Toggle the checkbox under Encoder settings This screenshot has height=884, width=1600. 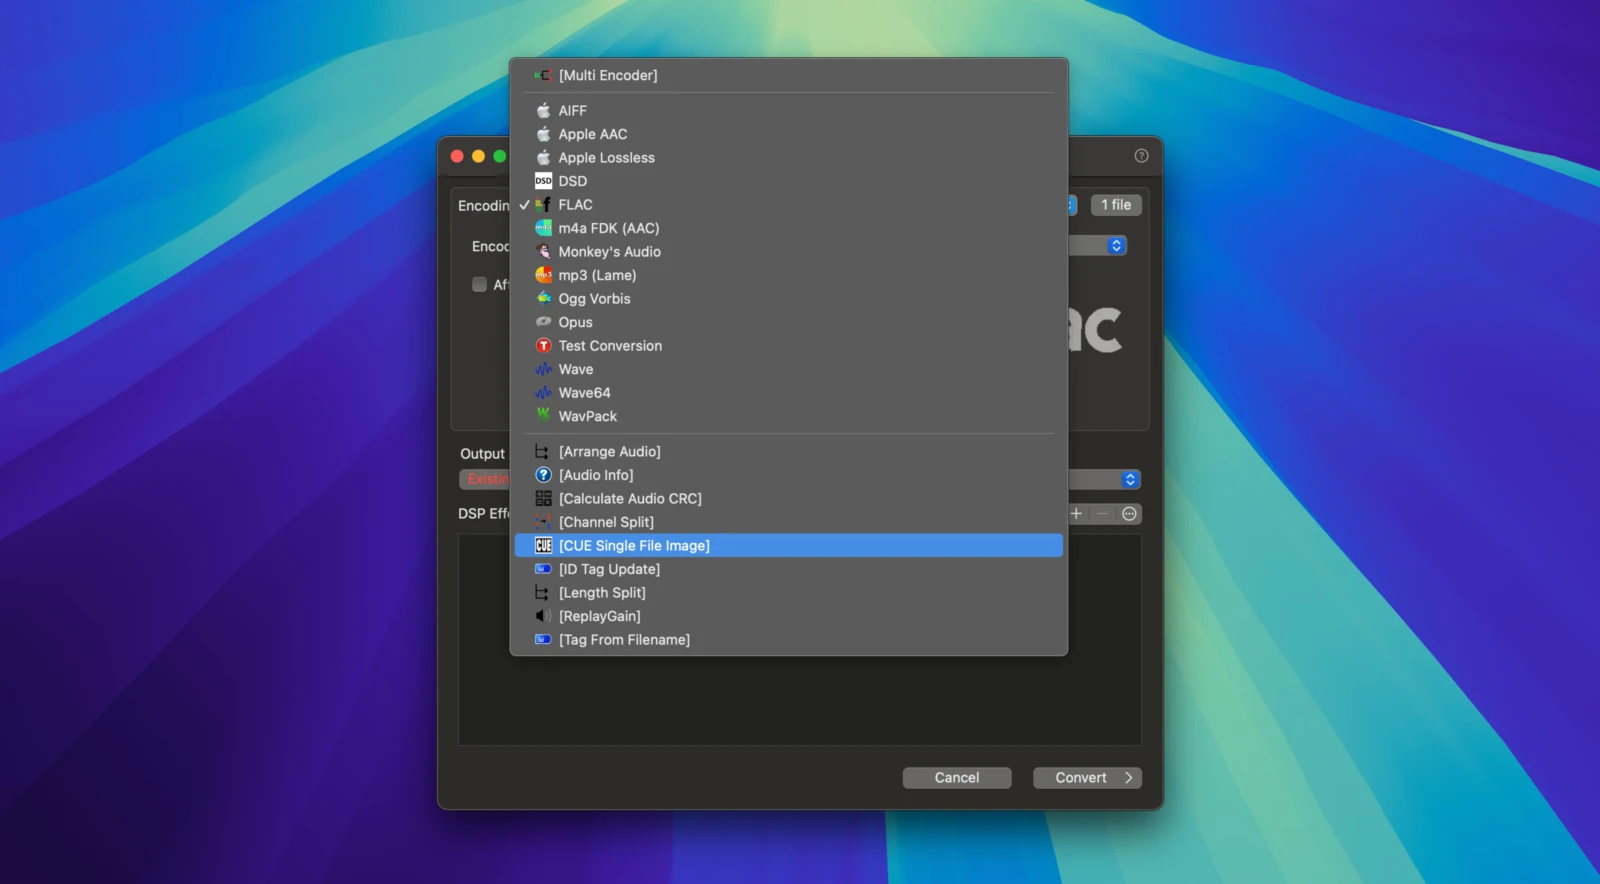[x=480, y=284]
